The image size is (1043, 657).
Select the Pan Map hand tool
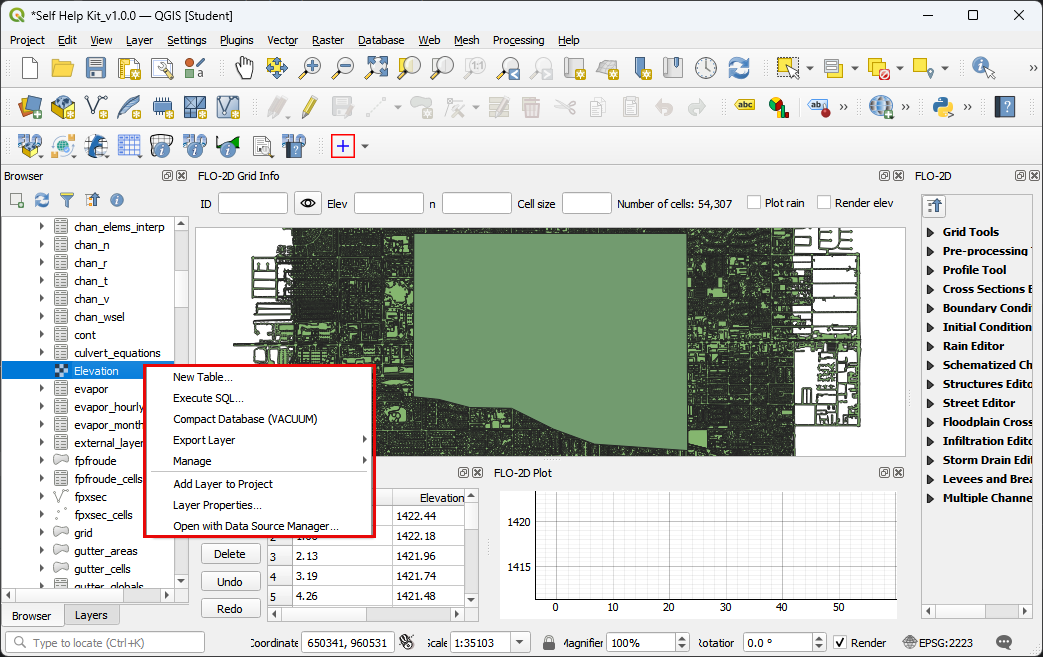[x=244, y=68]
